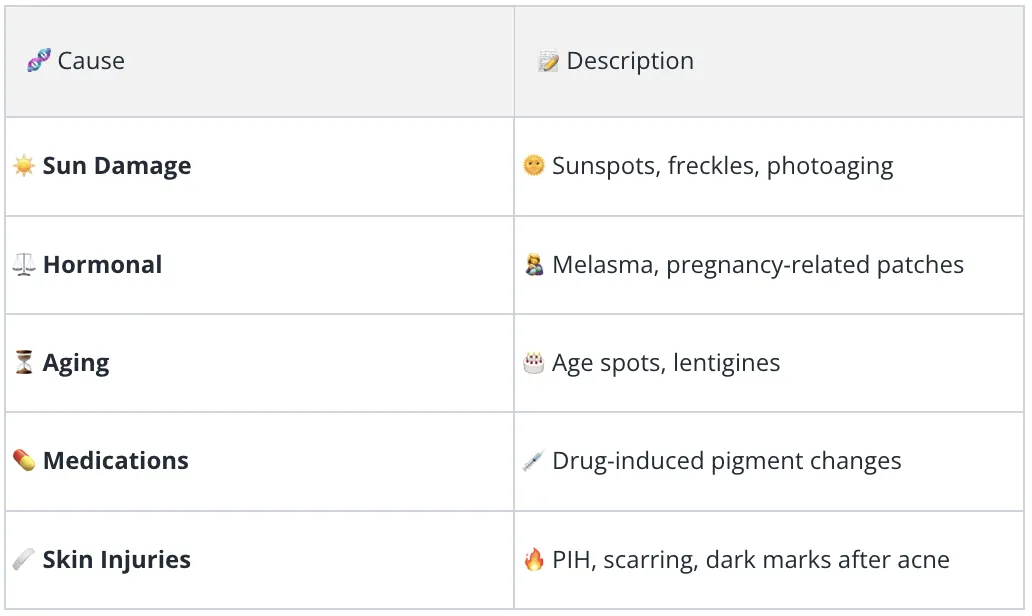This screenshot has width=1032, height=616.
Task: Click the hourglass emoji before Aging
Action: click(24, 363)
